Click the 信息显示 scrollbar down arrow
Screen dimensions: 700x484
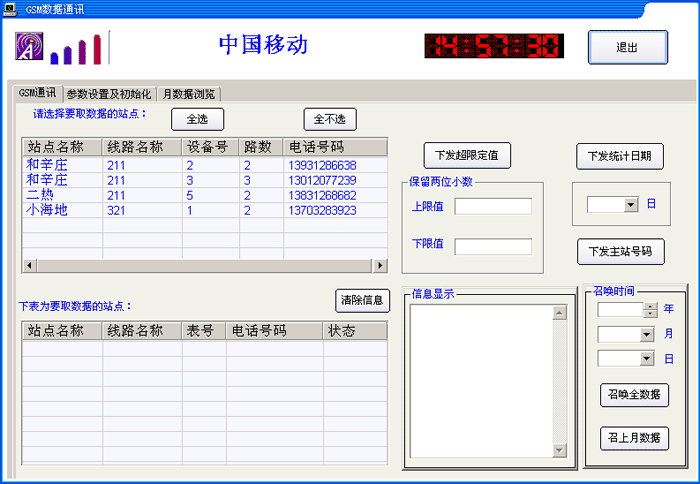tap(559, 451)
